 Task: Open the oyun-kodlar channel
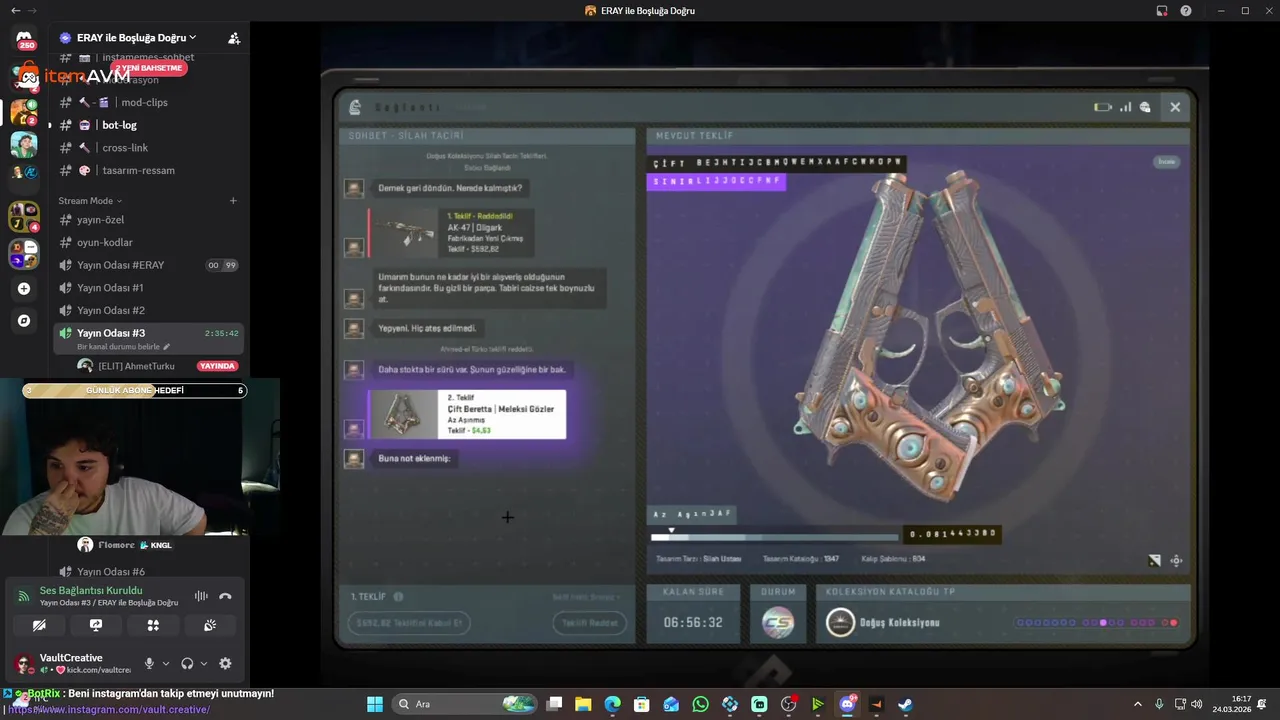(x=146, y=242)
